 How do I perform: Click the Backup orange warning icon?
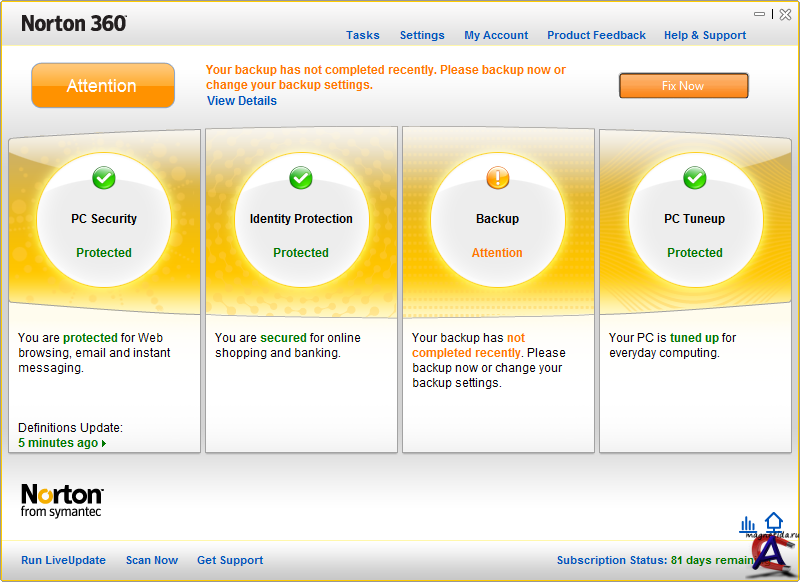click(498, 178)
